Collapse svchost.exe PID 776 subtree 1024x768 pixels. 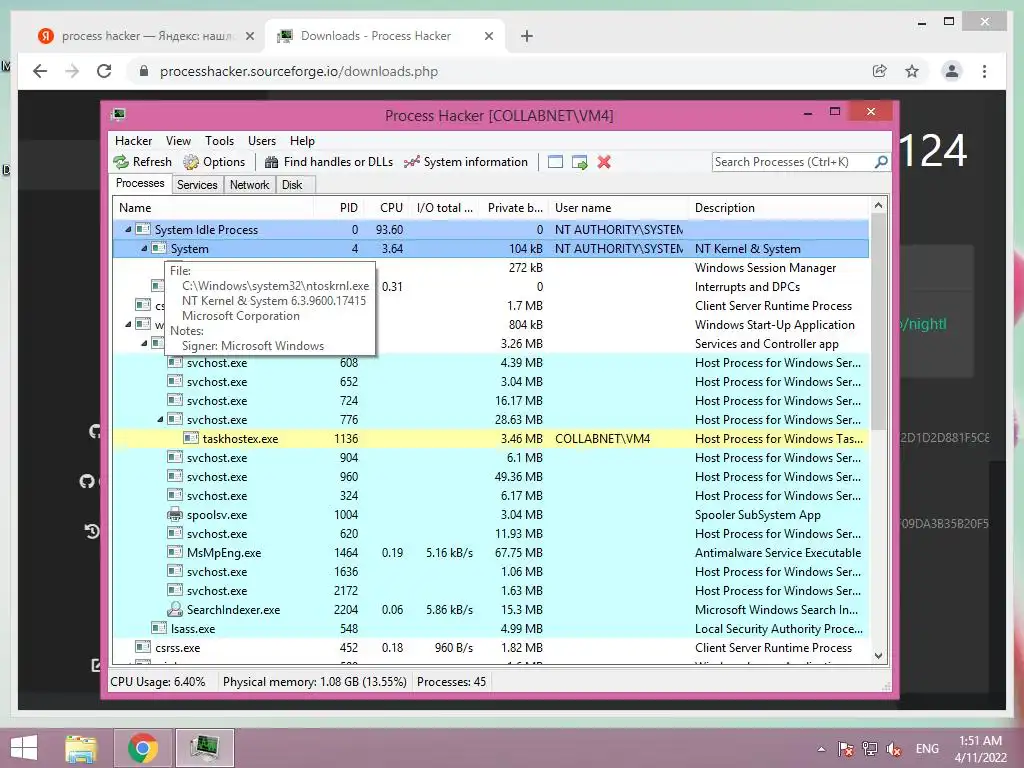tap(160, 419)
